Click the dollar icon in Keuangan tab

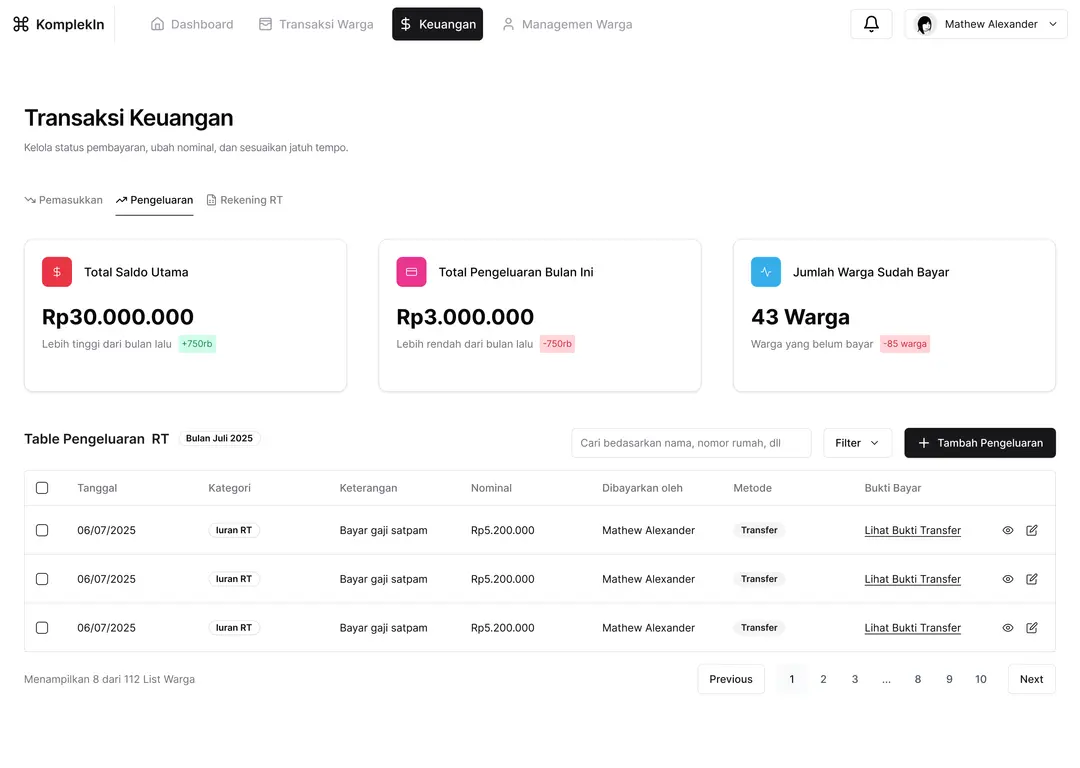click(x=406, y=24)
